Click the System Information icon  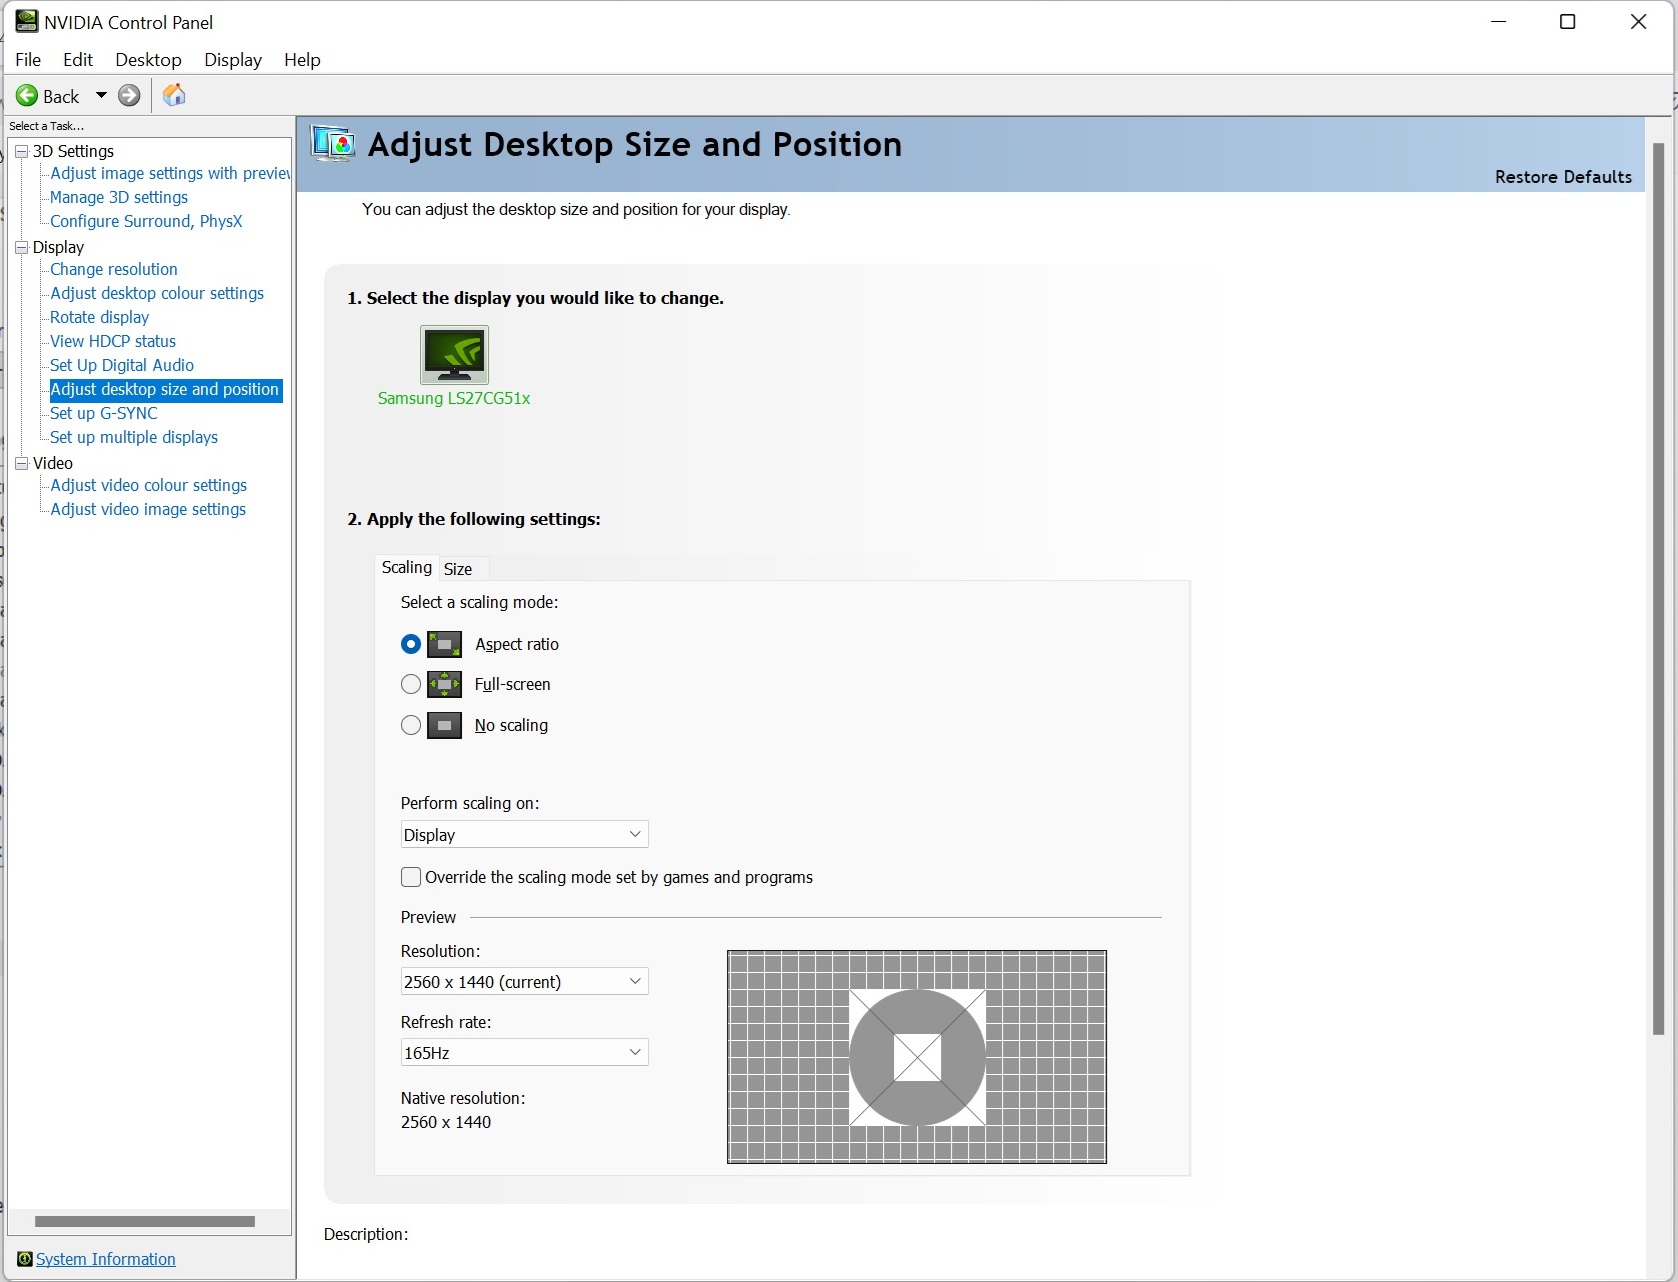[25, 1259]
